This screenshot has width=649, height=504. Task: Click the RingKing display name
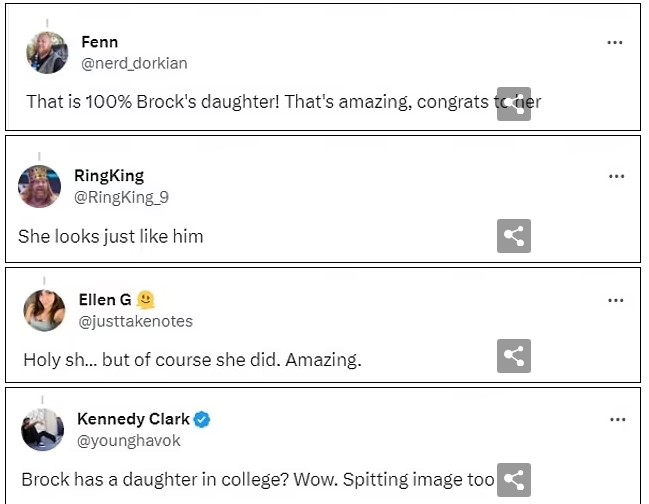(x=109, y=175)
